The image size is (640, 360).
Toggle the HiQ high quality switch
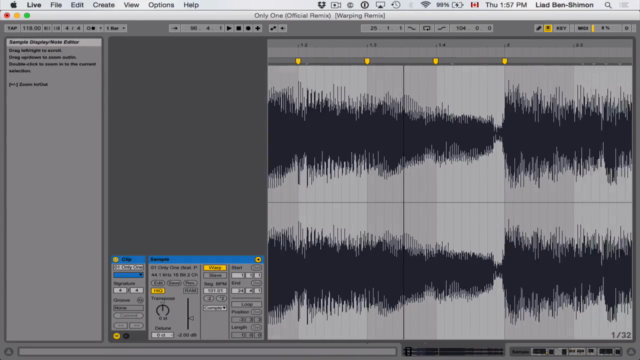(x=158, y=291)
